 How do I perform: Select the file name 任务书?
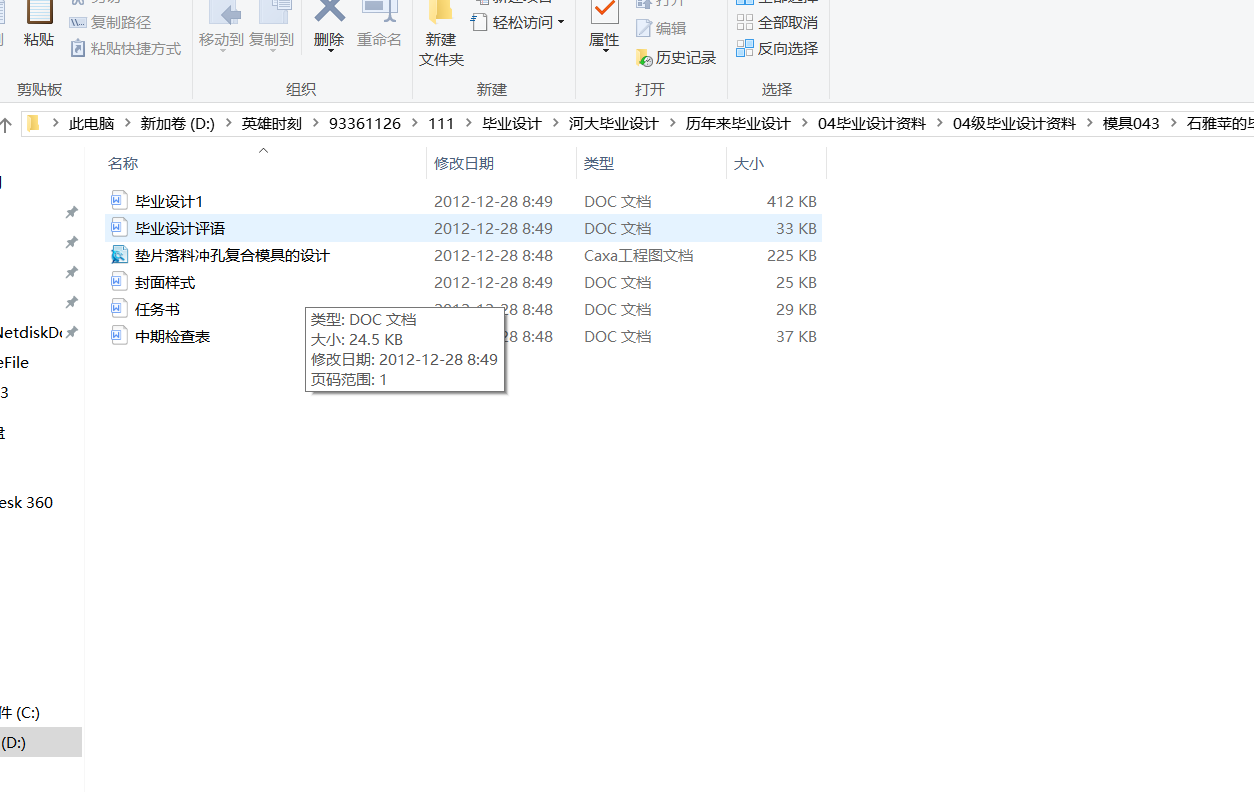tap(157, 309)
